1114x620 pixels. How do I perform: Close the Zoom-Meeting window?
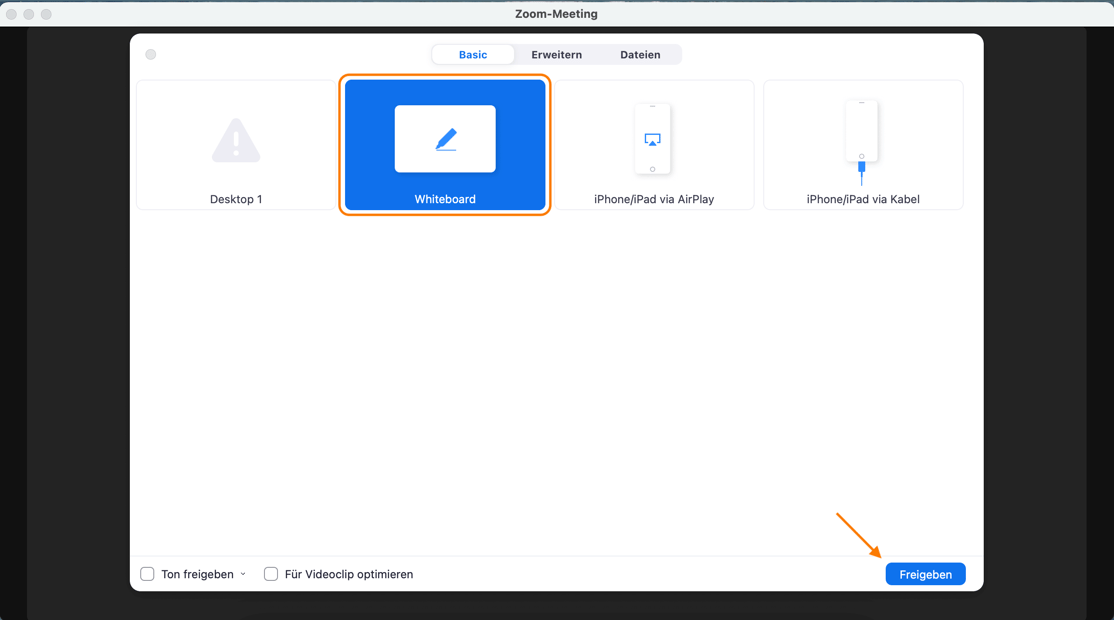coord(12,14)
